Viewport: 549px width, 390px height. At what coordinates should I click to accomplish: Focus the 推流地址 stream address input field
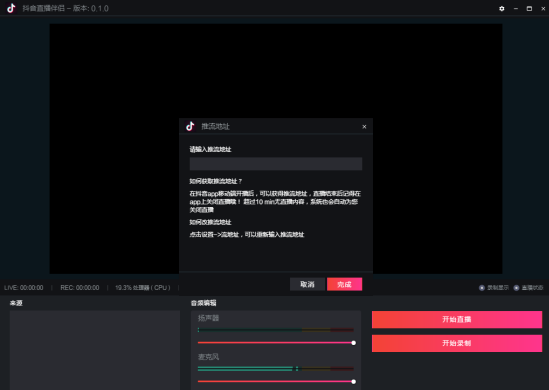click(276, 164)
